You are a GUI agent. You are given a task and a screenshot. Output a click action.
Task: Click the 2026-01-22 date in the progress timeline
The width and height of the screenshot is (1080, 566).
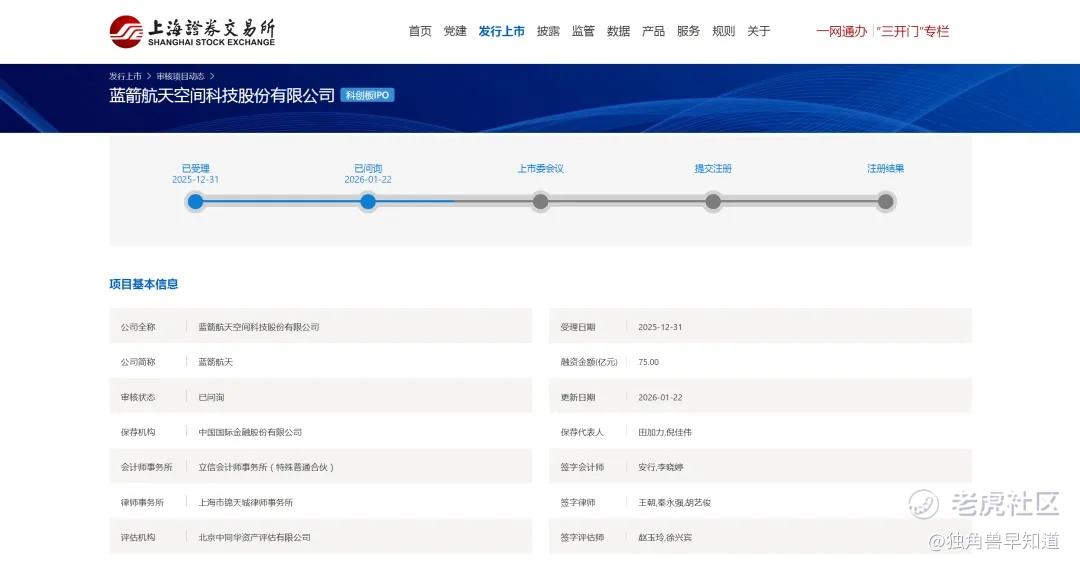(x=368, y=180)
